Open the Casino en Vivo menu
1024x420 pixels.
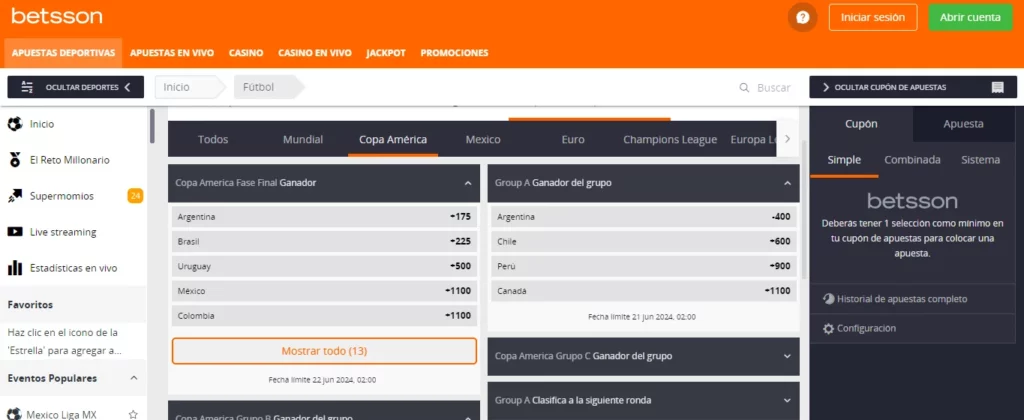click(x=314, y=52)
